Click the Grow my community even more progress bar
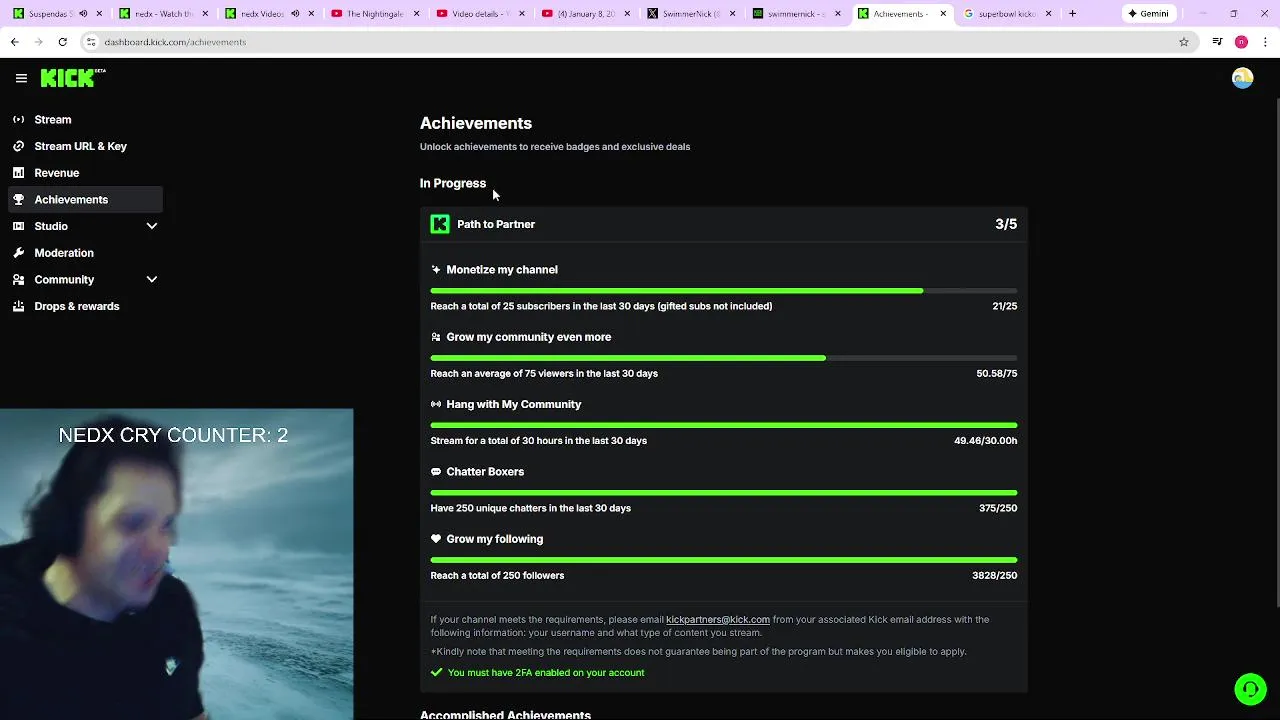Screen dimensions: 1280x720 click(x=724, y=358)
